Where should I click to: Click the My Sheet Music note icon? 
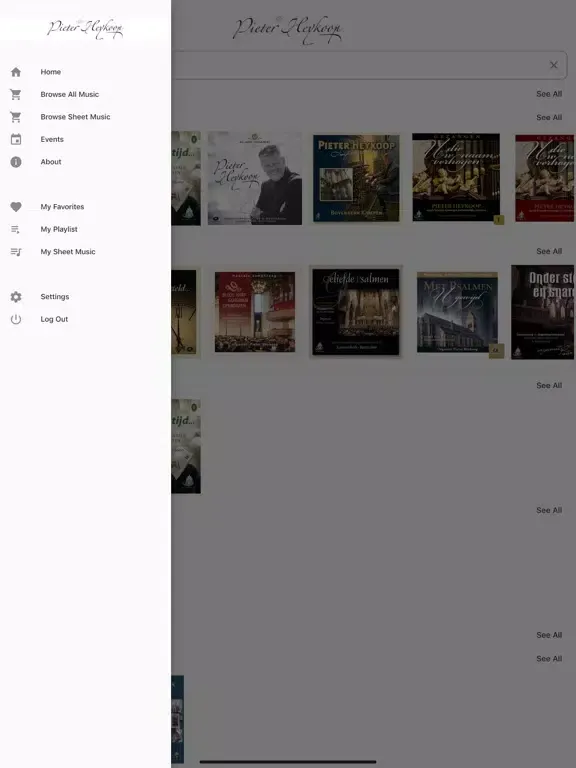point(16,252)
